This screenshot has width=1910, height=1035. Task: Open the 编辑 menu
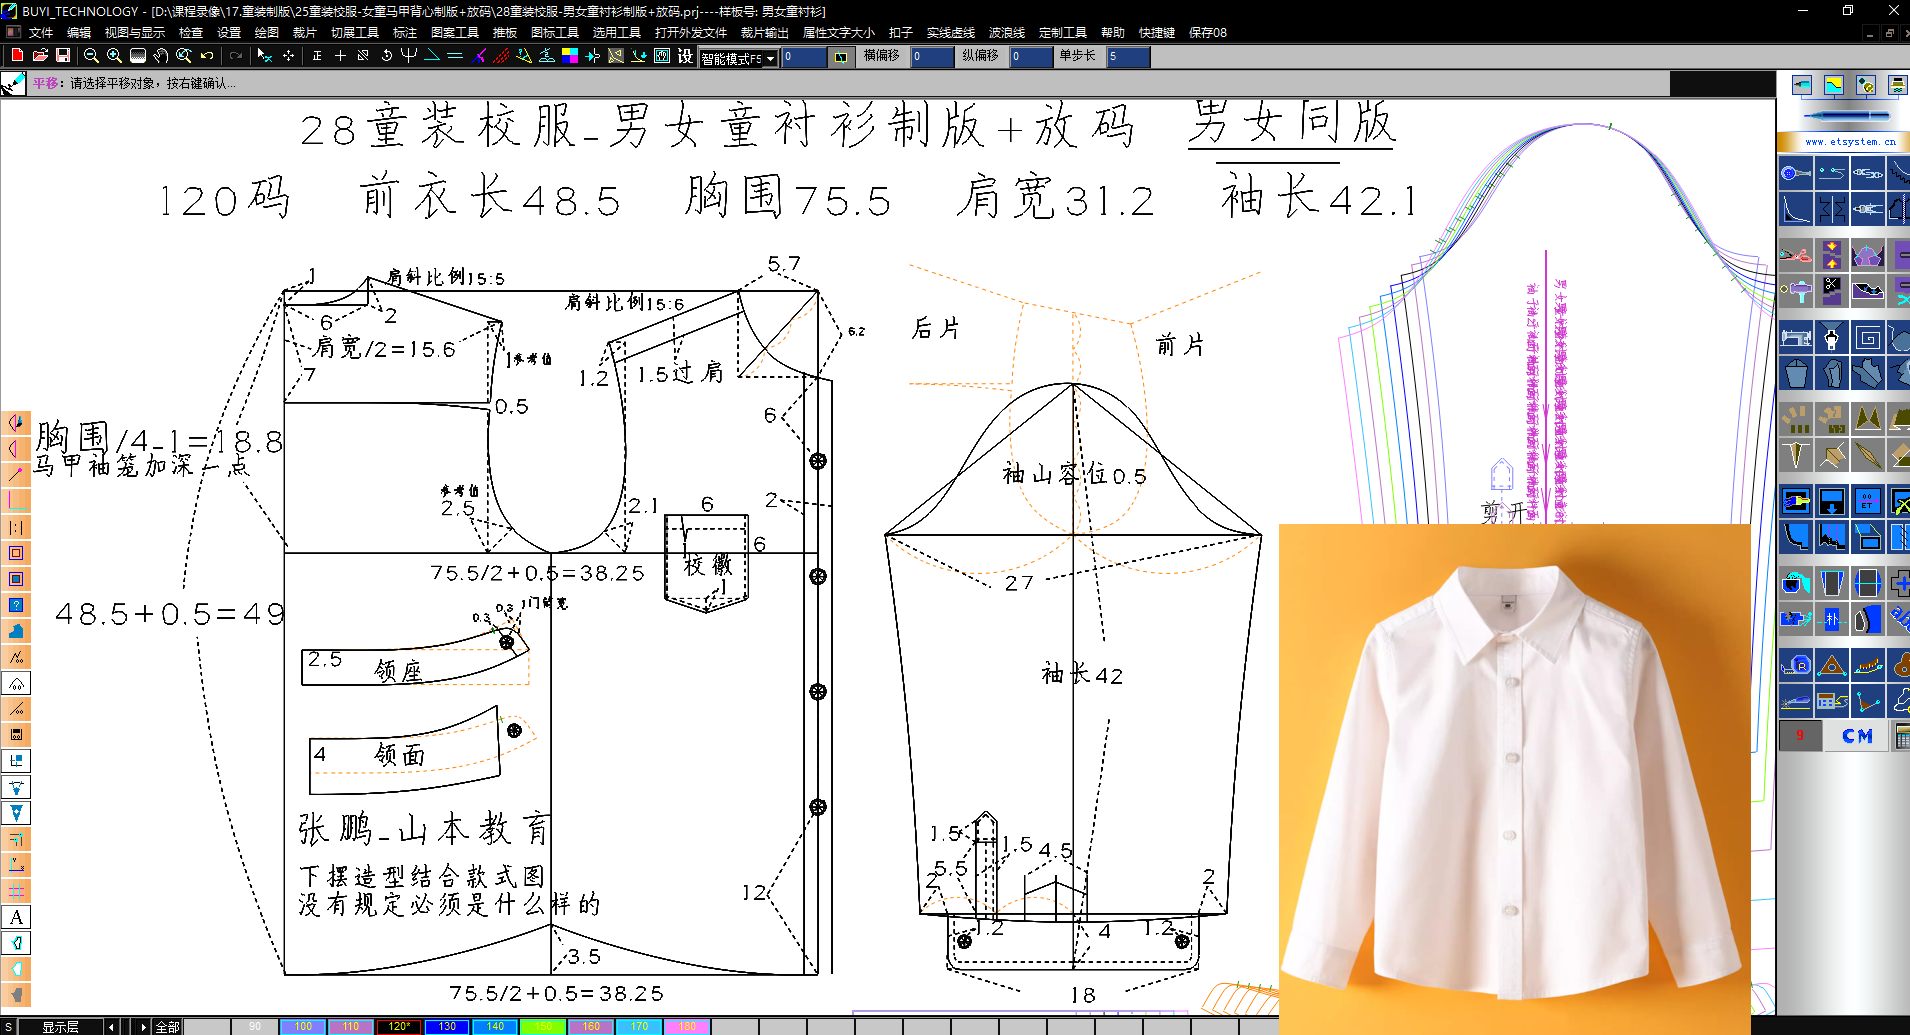pyautogui.click(x=79, y=33)
